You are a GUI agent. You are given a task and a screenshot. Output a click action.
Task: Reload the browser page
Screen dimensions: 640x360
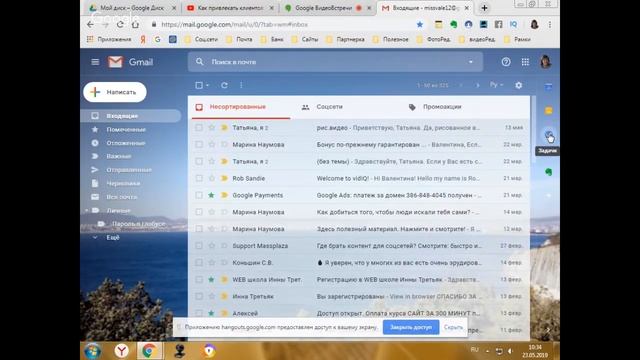click(120, 24)
